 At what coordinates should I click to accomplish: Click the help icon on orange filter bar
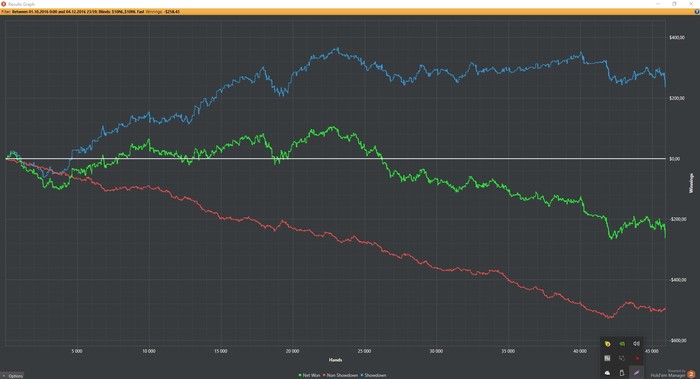point(696,12)
